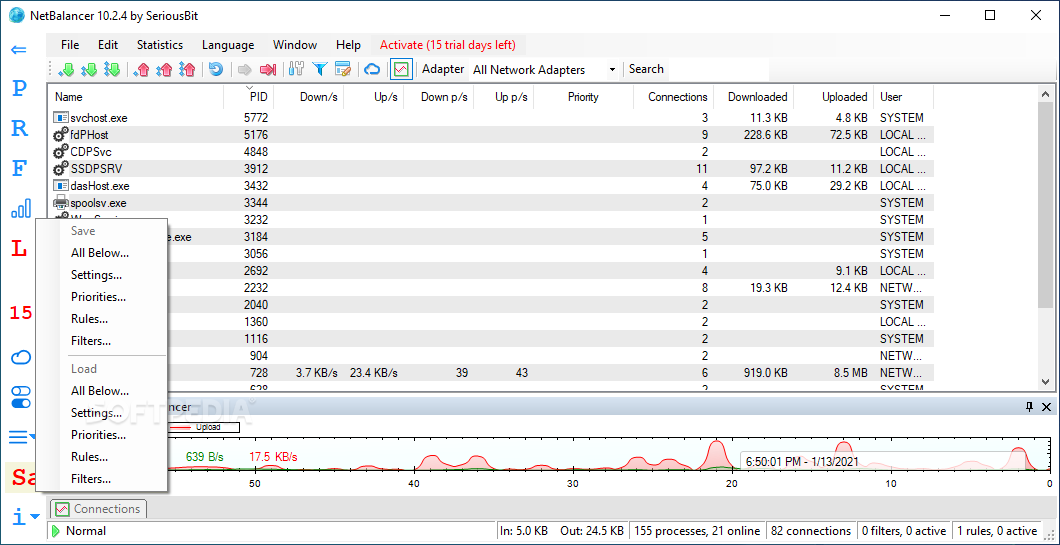Open the bar chart statistics sidebar icon
Screen dimensions: 1060x545
point(21,208)
